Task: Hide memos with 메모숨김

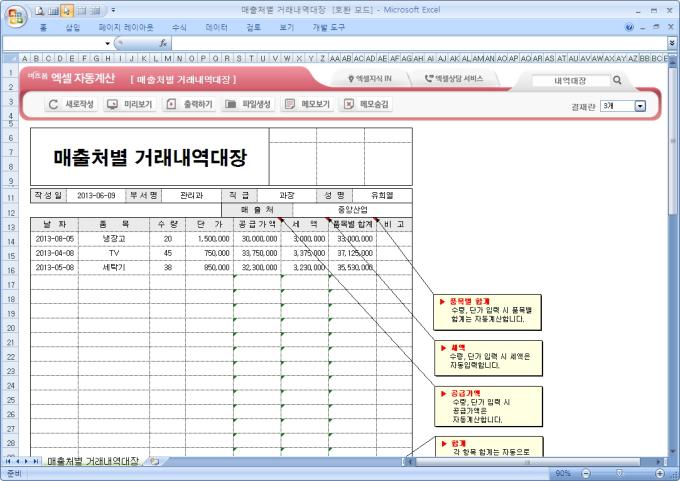Action: [366, 104]
